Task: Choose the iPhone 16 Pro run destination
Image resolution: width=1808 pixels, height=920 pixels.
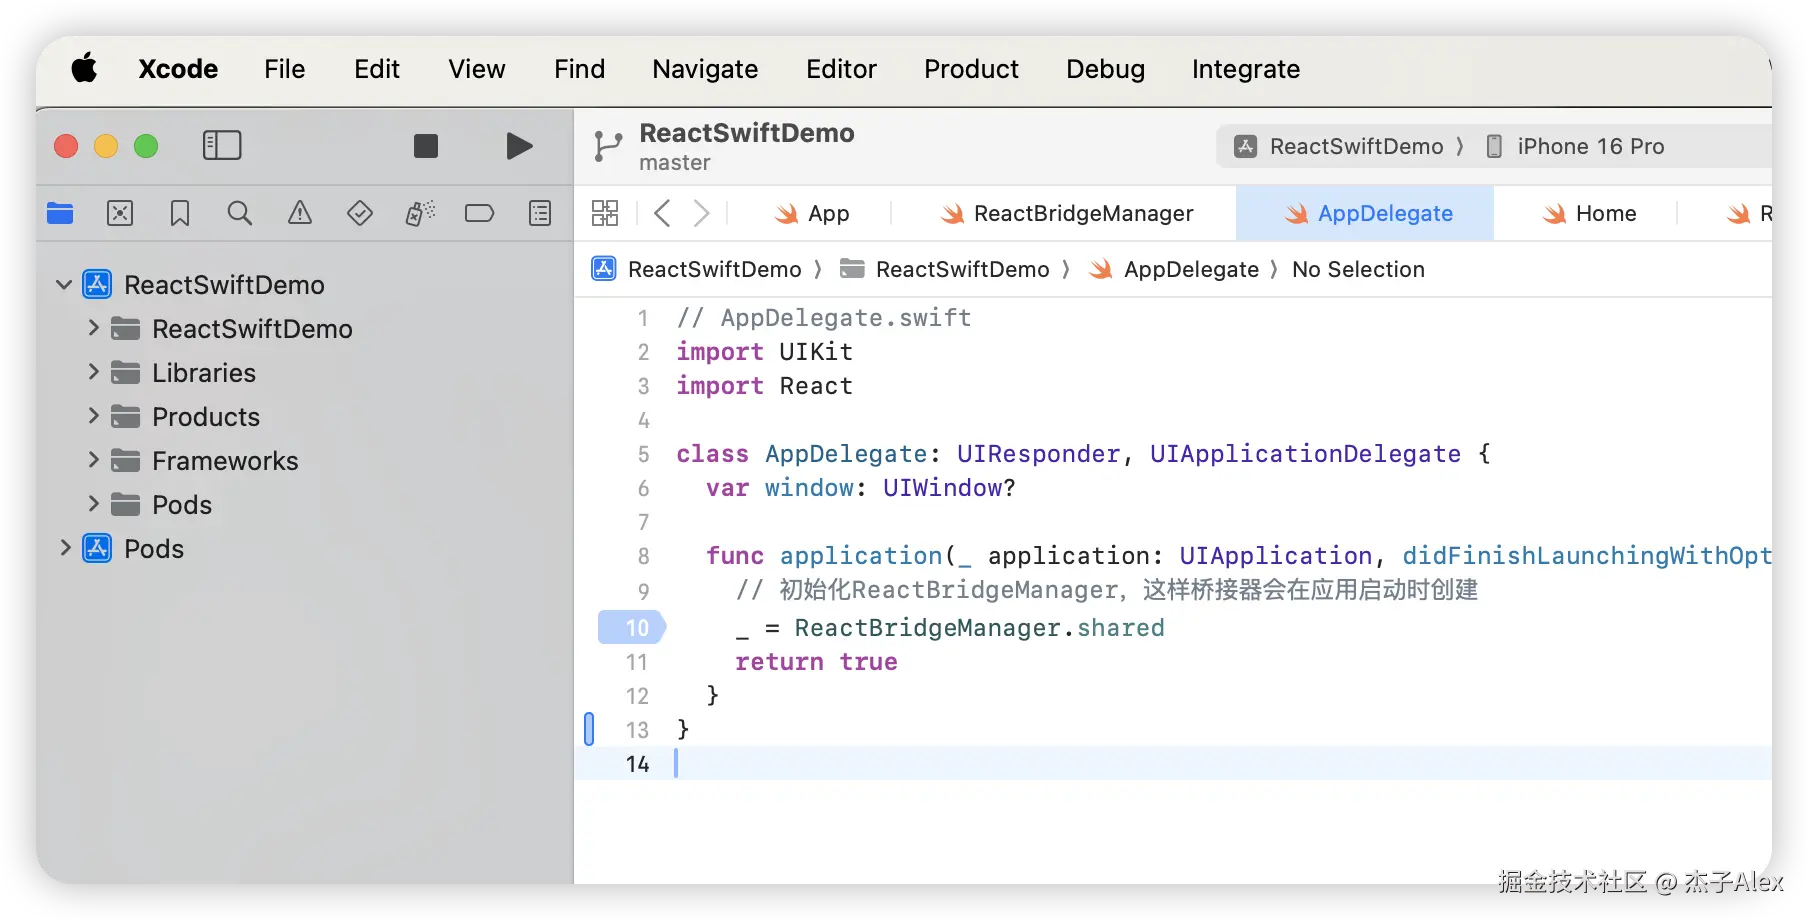Action: coord(1575,147)
